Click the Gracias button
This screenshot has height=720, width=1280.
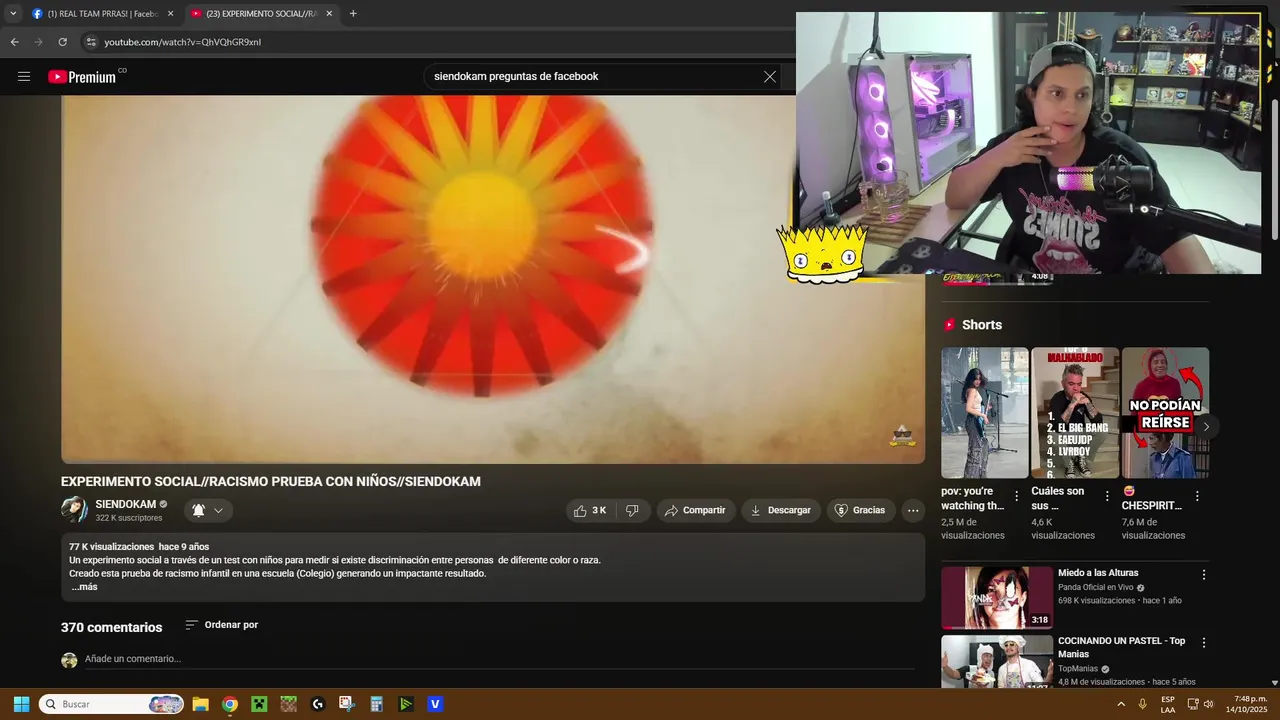[860, 510]
